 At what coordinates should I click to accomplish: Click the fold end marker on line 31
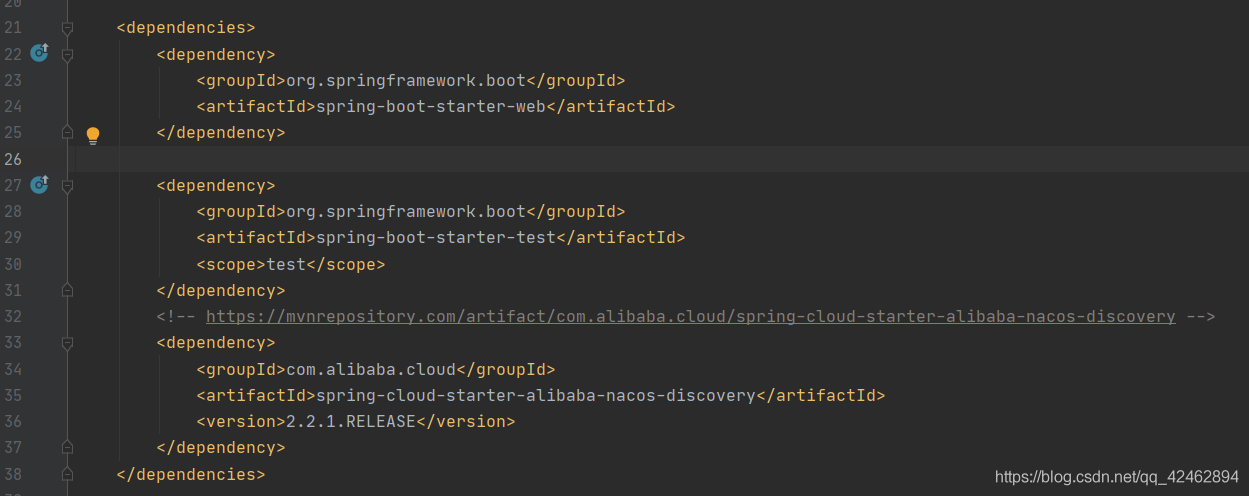pyautogui.click(x=67, y=290)
